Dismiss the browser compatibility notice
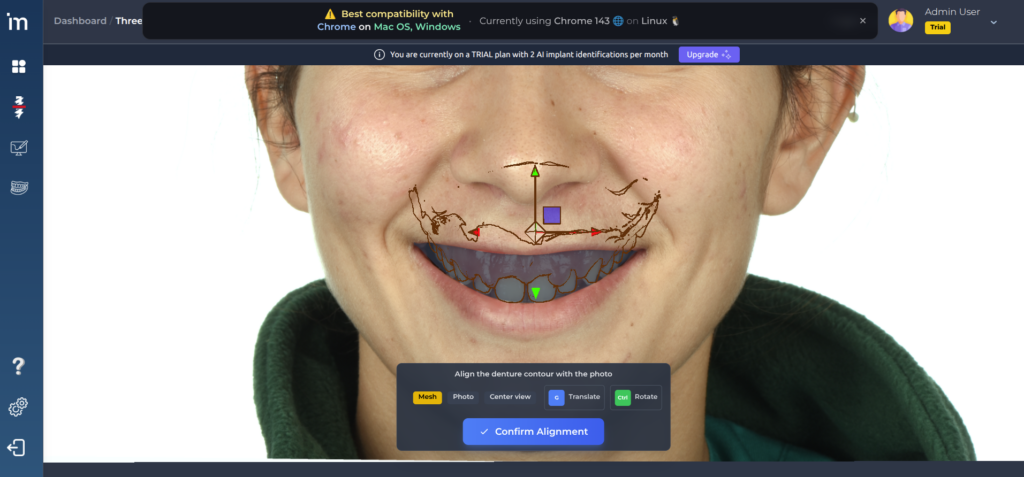The image size is (1024, 477). pos(862,20)
